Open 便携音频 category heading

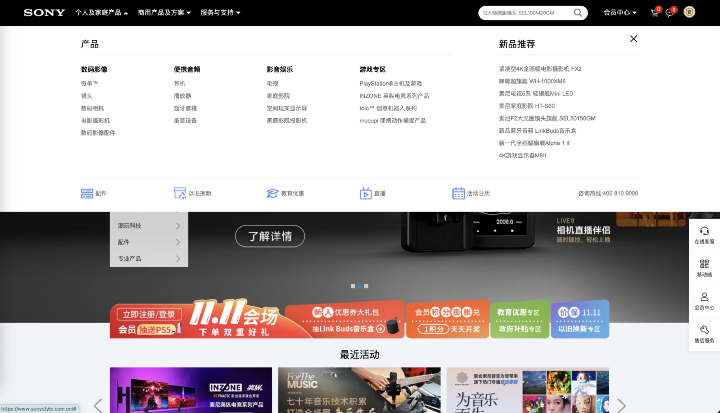tap(187, 69)
